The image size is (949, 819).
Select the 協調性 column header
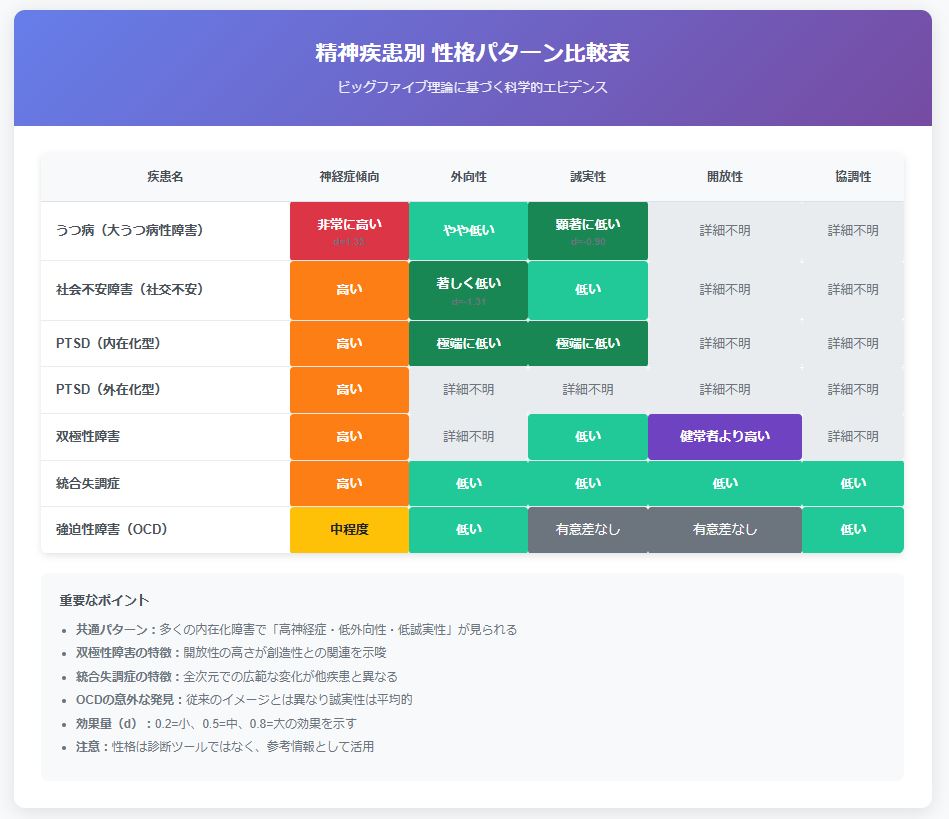[x=853, y=177]
